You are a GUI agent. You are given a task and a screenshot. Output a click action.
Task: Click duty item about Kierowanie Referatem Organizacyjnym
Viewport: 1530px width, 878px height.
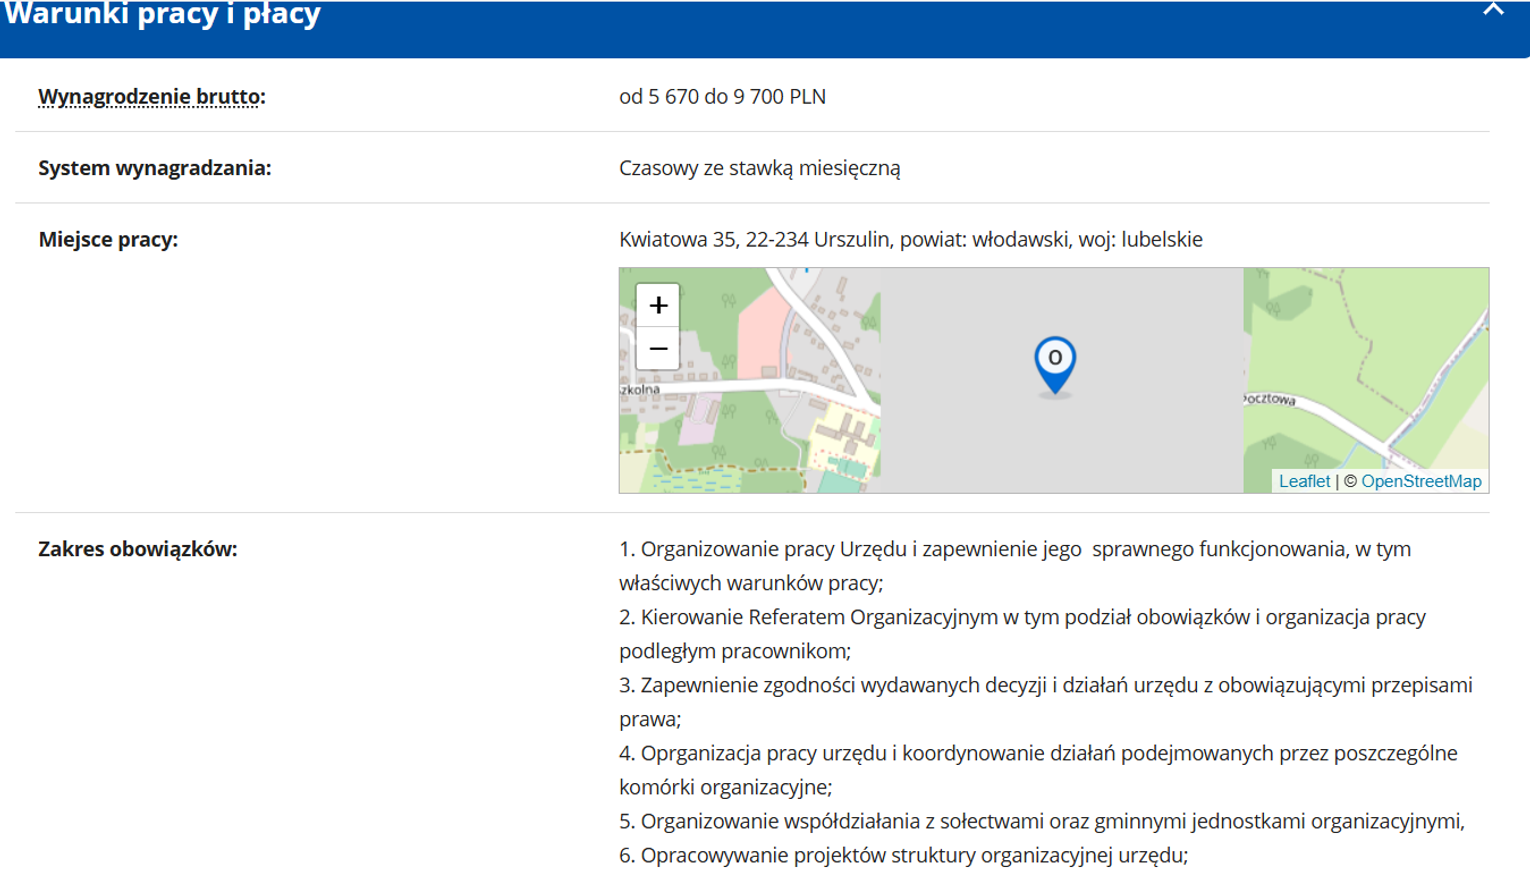pos(1022,618)
